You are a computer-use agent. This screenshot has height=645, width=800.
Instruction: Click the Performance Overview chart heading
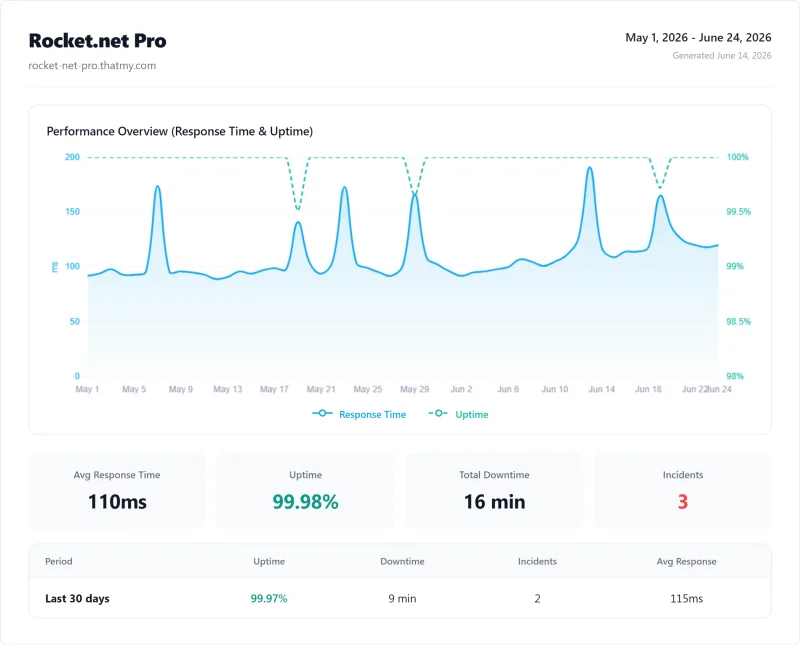click(180, 132)
